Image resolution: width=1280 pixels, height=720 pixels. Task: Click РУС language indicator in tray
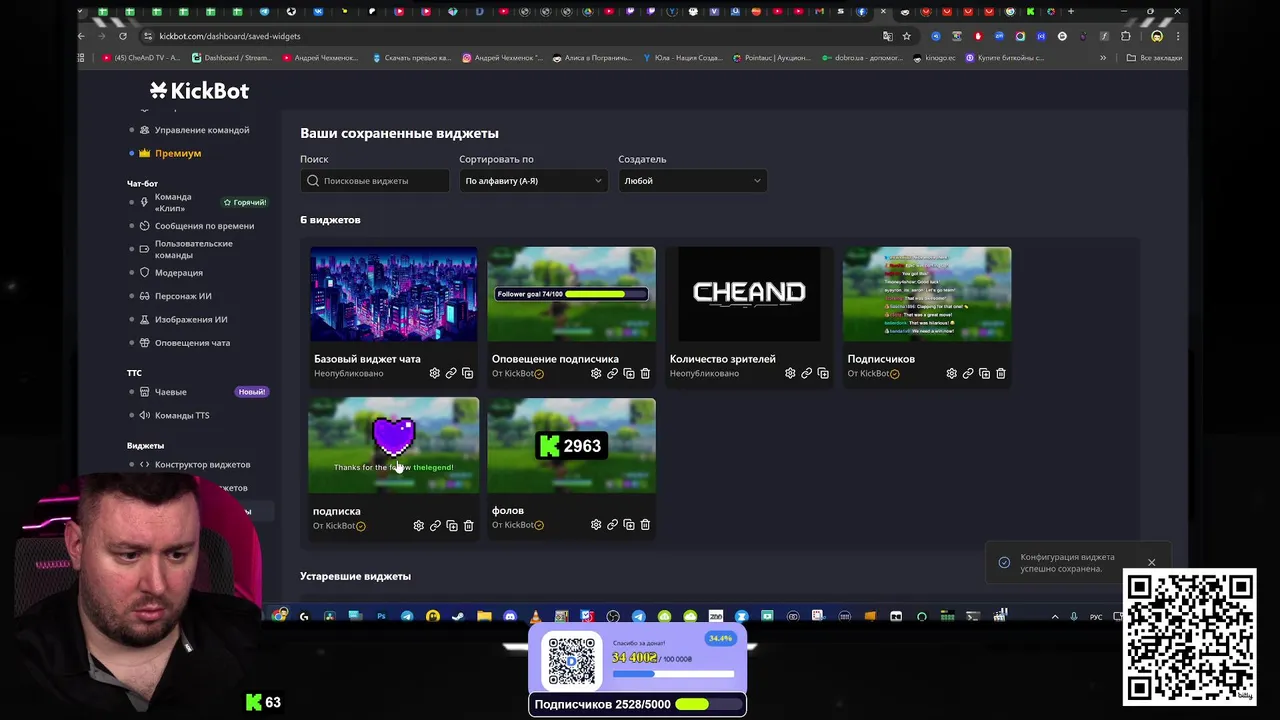pos(1096,617)
